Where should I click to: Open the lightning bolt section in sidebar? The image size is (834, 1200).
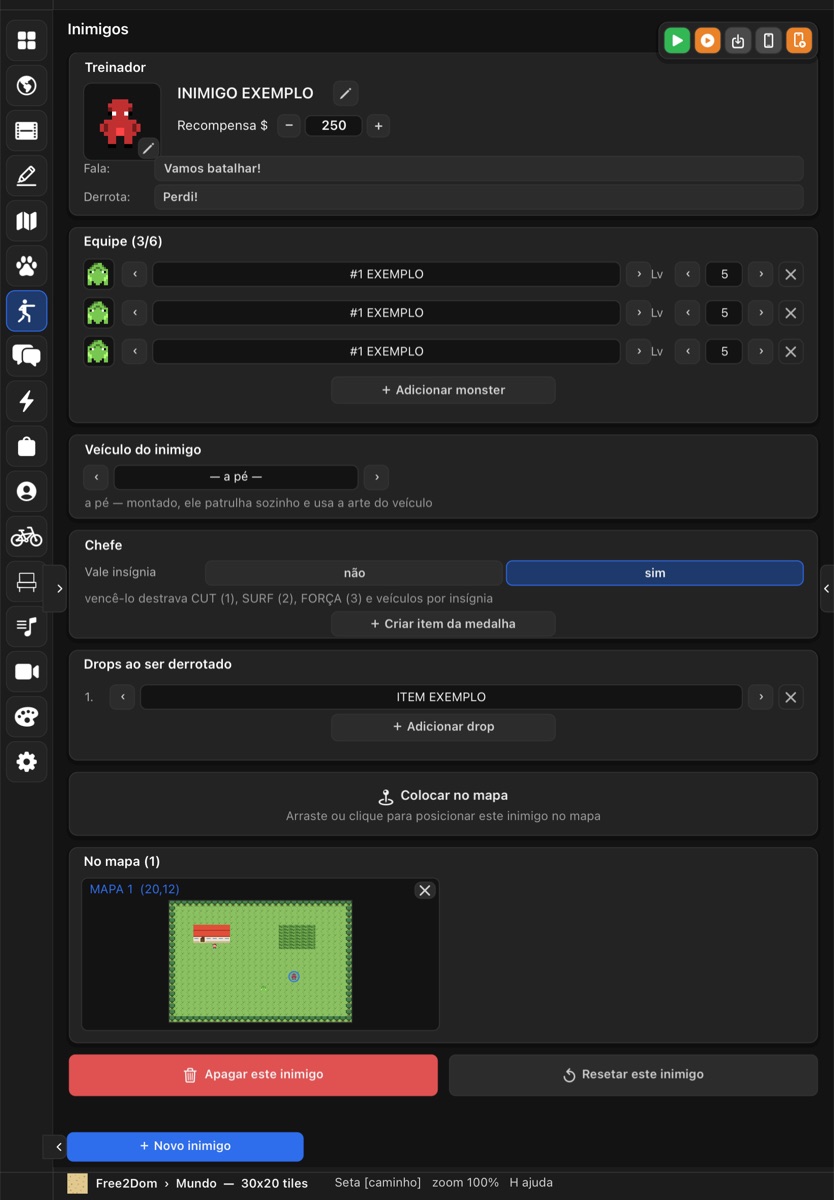click(27, 401)
